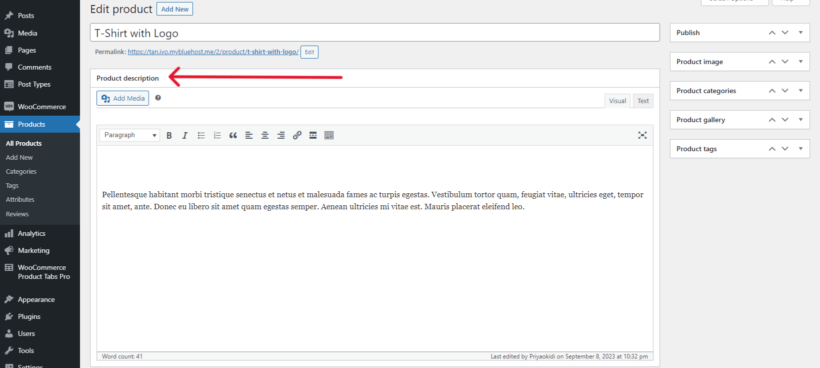820x368 pixels.
Task: Move the Publish panel down
Action: 785,32
